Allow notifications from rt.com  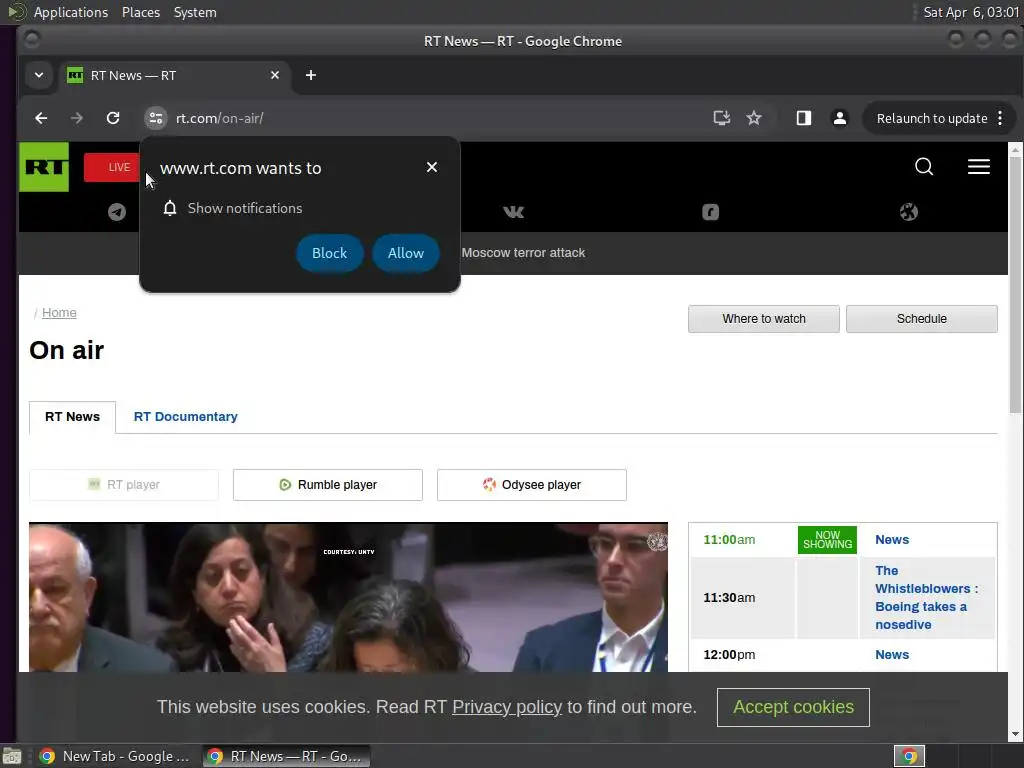[406, 253]
